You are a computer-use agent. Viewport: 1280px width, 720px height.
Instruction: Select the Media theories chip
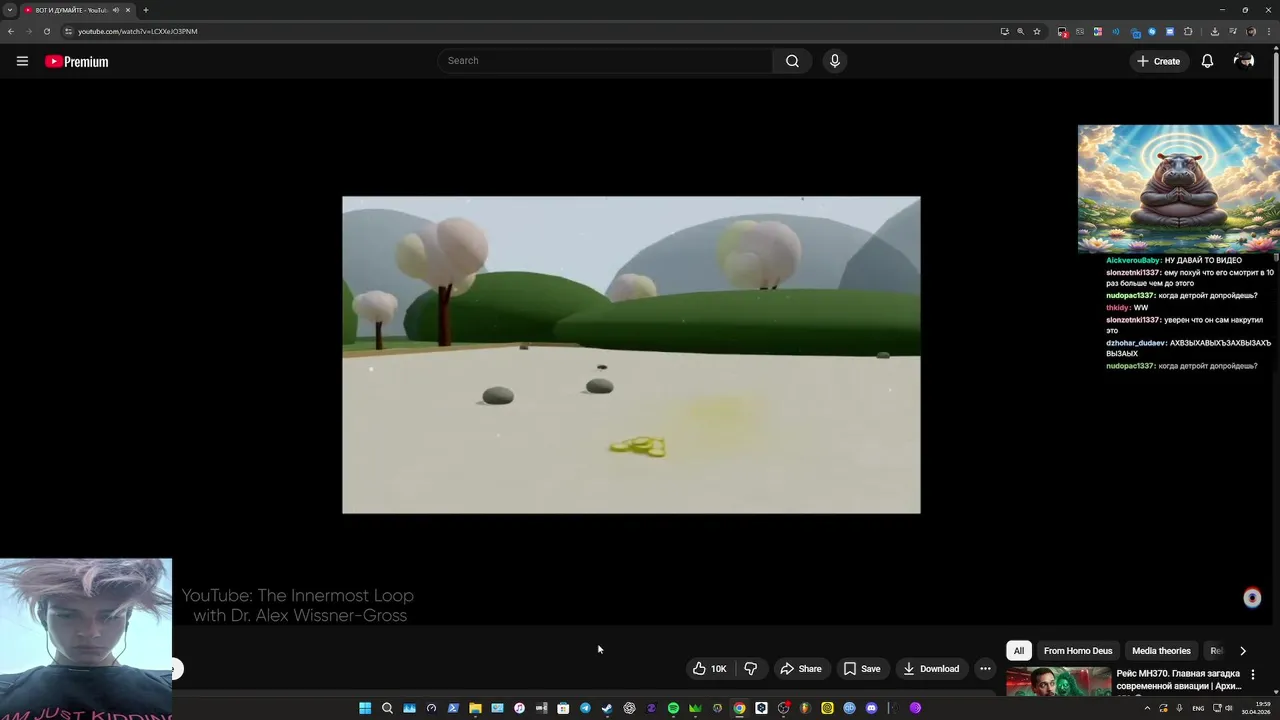[x=1161, y=651]
